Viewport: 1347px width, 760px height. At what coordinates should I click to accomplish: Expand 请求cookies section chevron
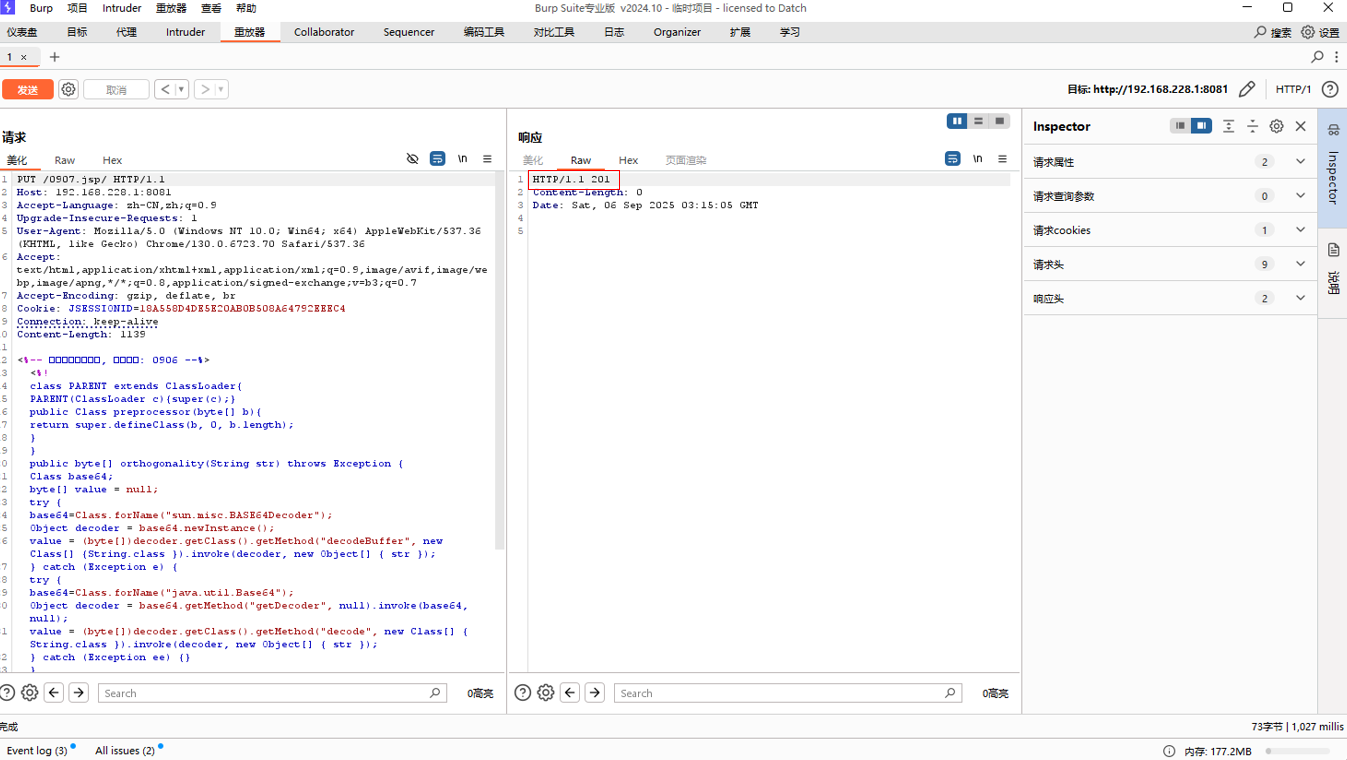(x=1300, y=230)
